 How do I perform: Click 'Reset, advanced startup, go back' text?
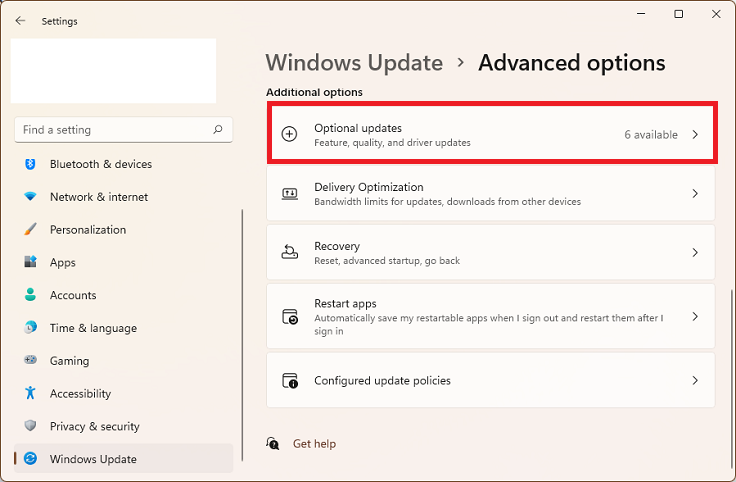tap(387, 261)
